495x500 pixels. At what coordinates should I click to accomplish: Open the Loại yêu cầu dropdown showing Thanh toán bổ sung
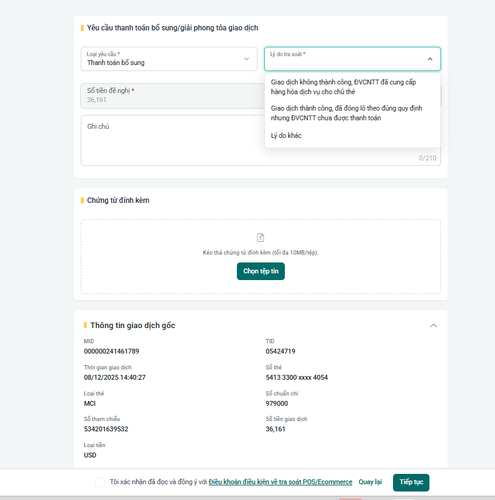coord(169,59)
